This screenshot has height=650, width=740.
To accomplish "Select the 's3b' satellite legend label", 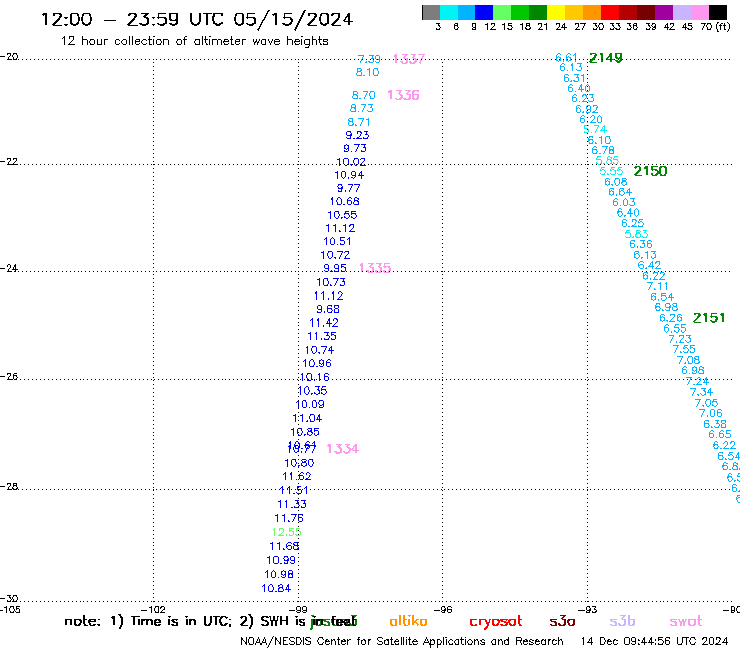I will click(622, 621).
